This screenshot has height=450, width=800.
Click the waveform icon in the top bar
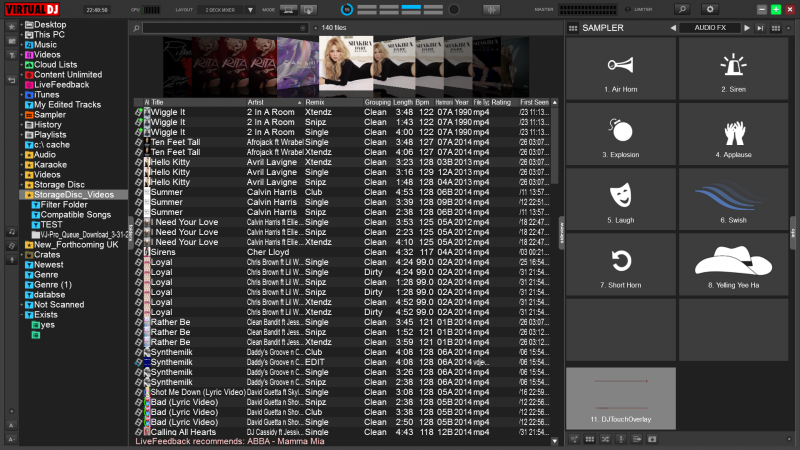(x=491, y=10)
